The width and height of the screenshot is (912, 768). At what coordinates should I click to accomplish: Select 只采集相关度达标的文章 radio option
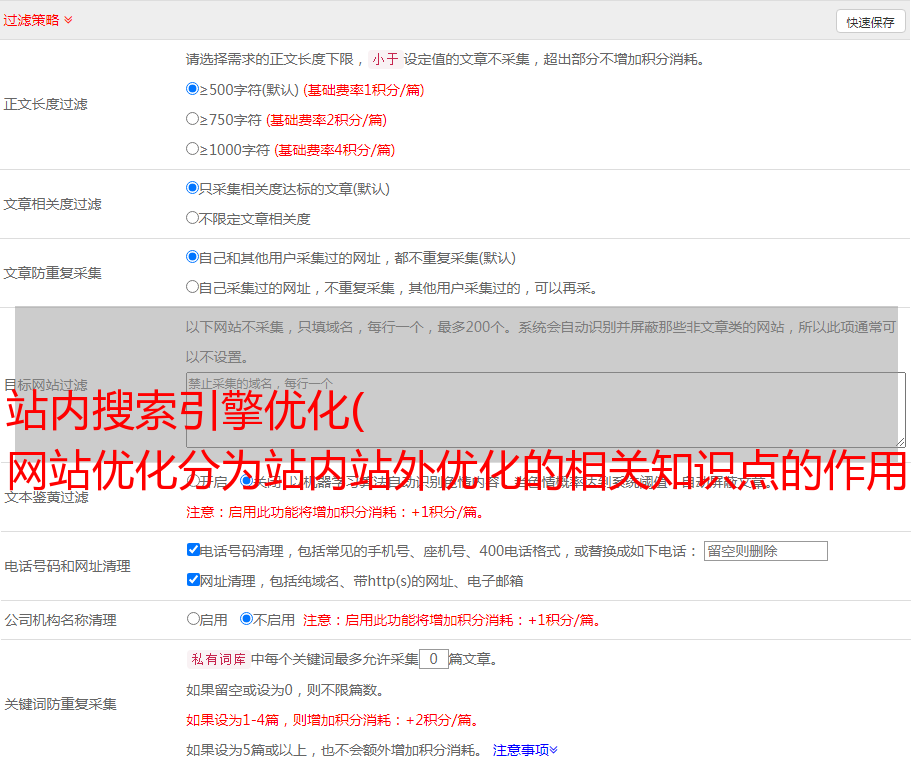[193, 188]
